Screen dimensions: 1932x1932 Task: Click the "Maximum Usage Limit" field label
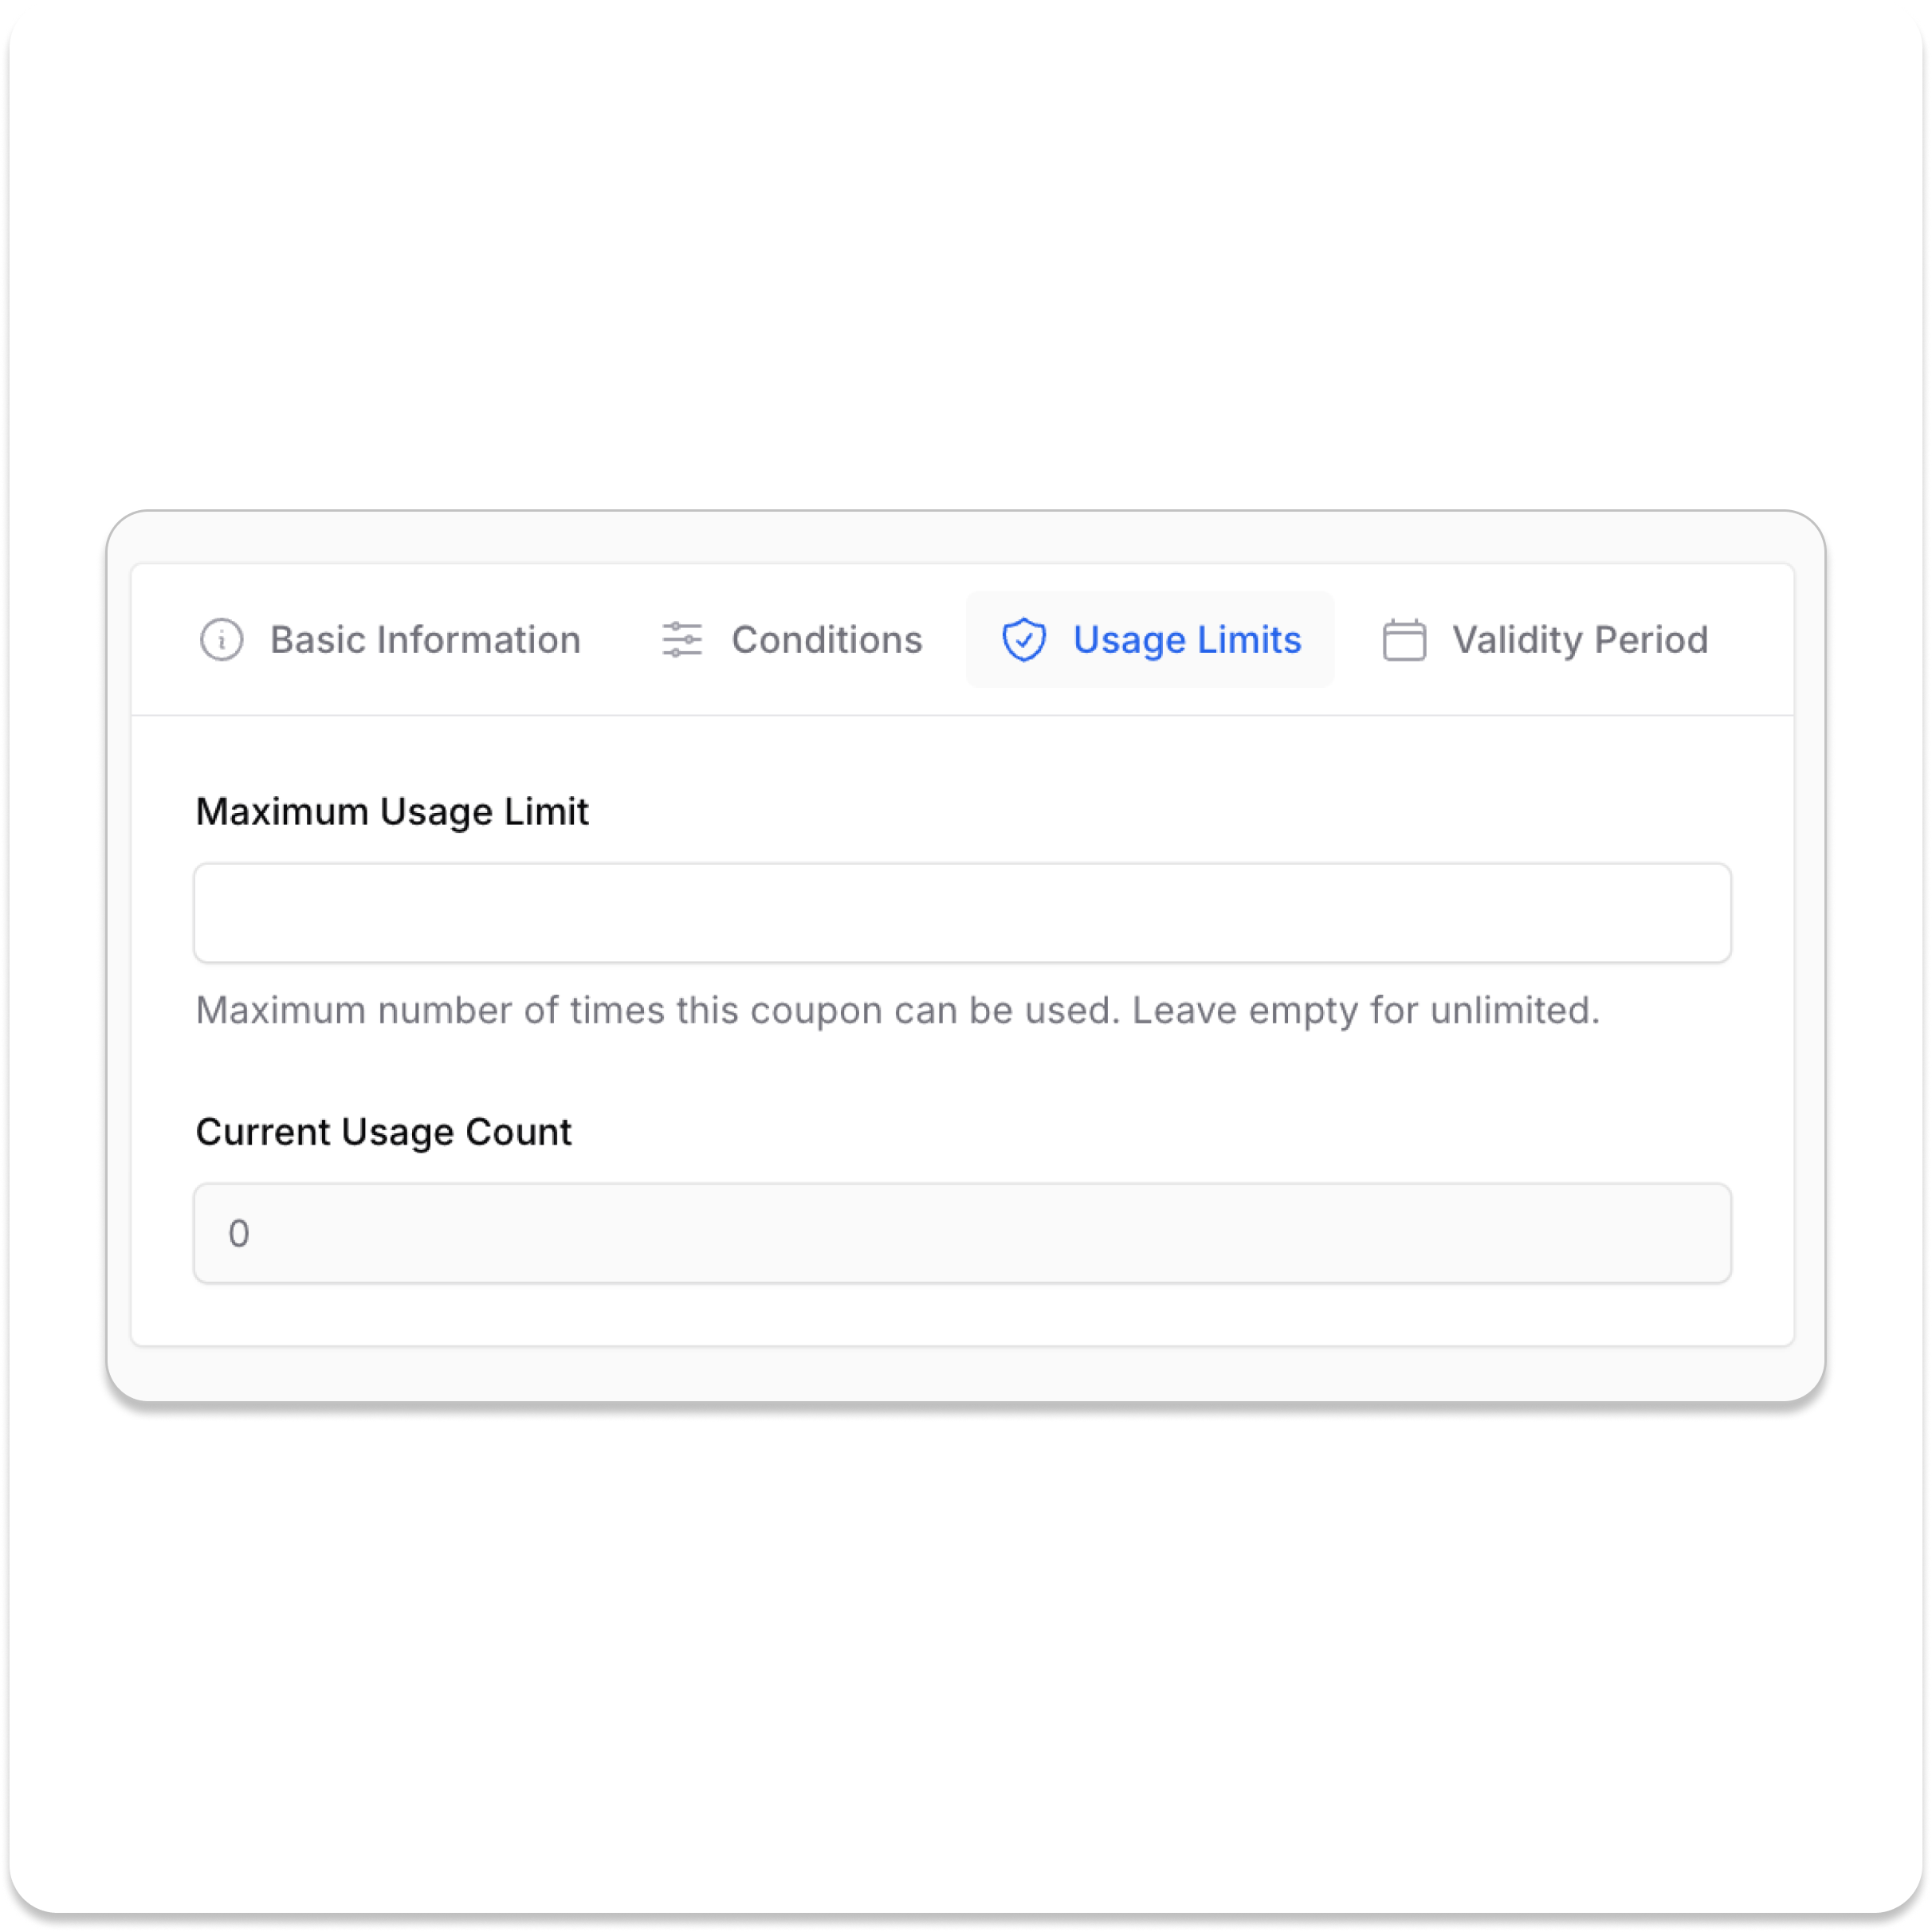(392, 812)
